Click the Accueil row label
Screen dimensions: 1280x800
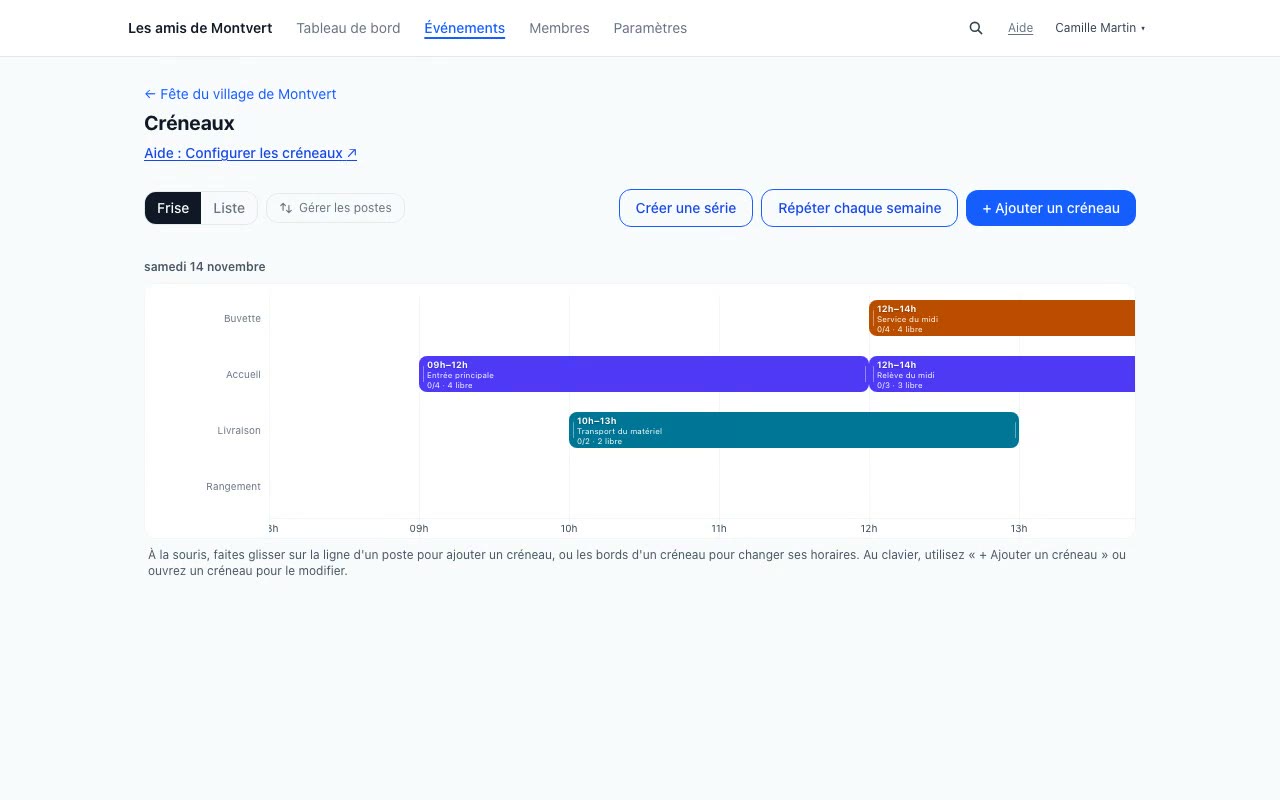(243, 374)
